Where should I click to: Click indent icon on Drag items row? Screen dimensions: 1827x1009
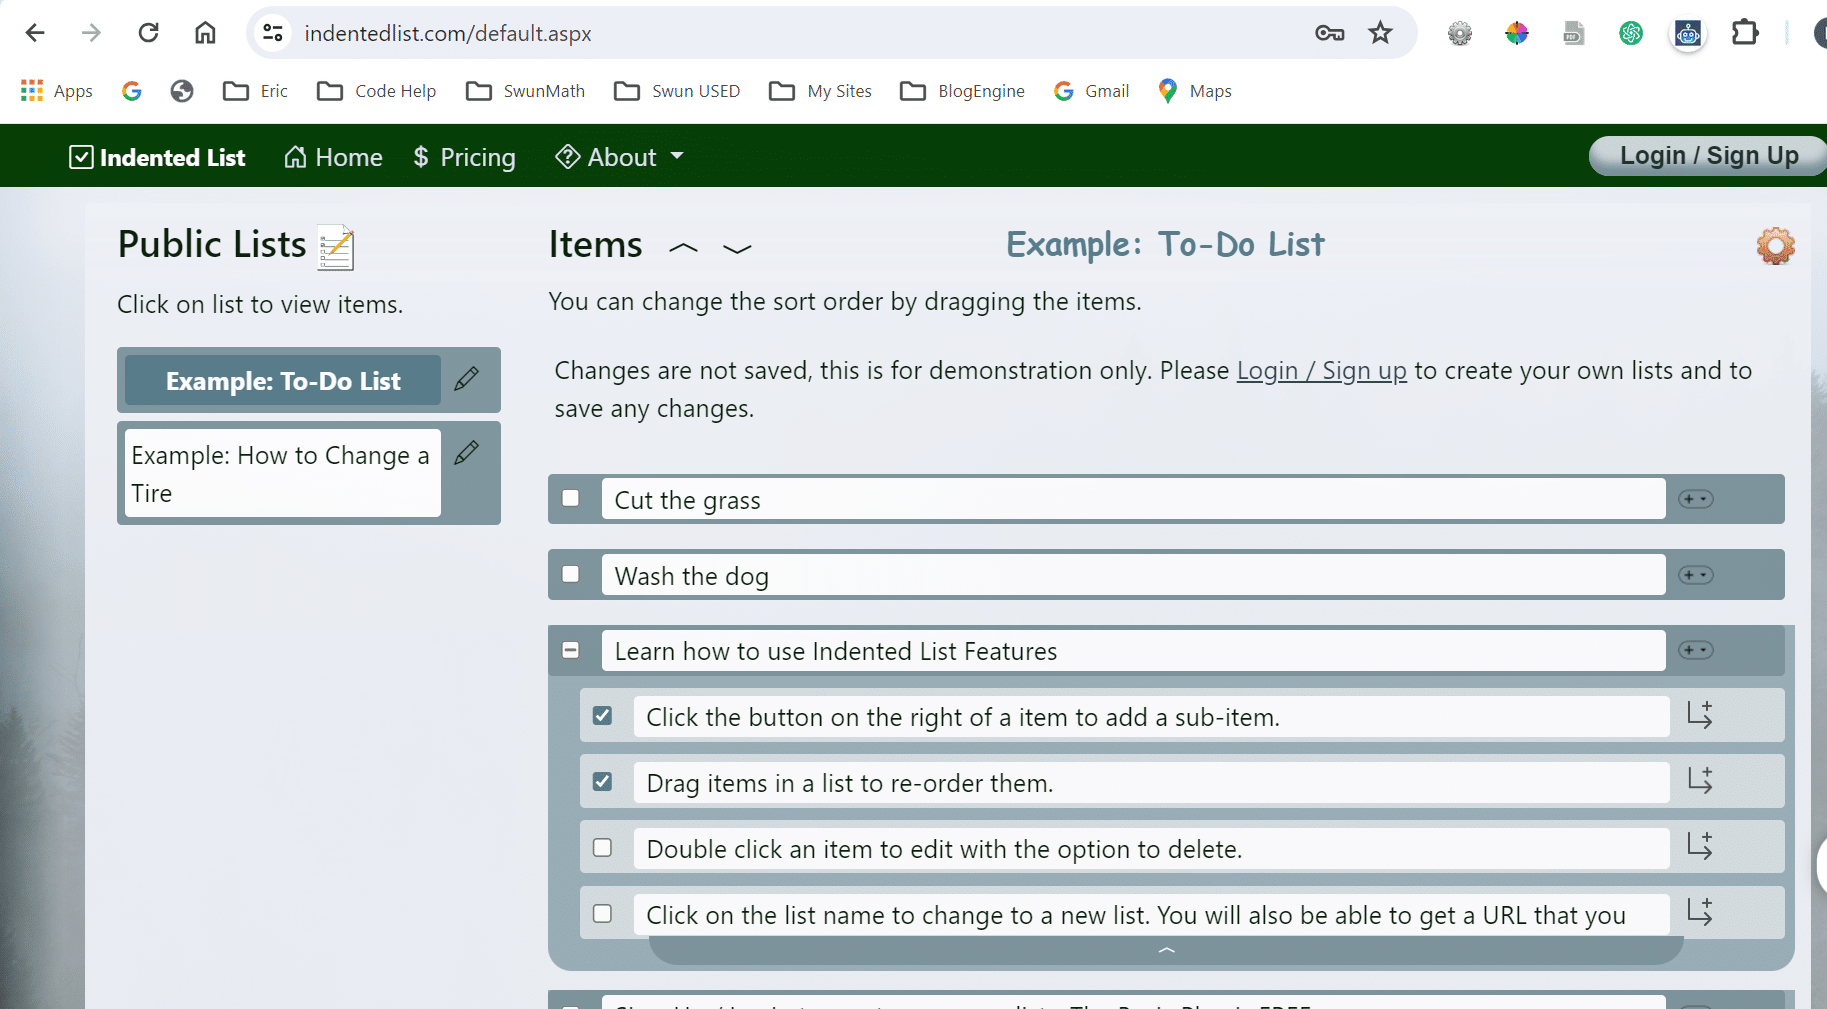coord(1699,781)
